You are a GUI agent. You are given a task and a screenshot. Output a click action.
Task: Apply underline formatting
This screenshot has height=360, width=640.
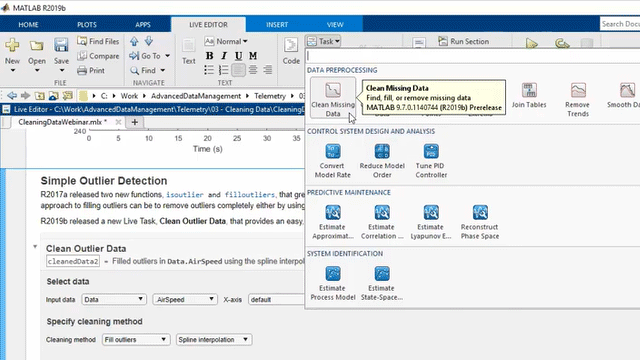point(238,56)
